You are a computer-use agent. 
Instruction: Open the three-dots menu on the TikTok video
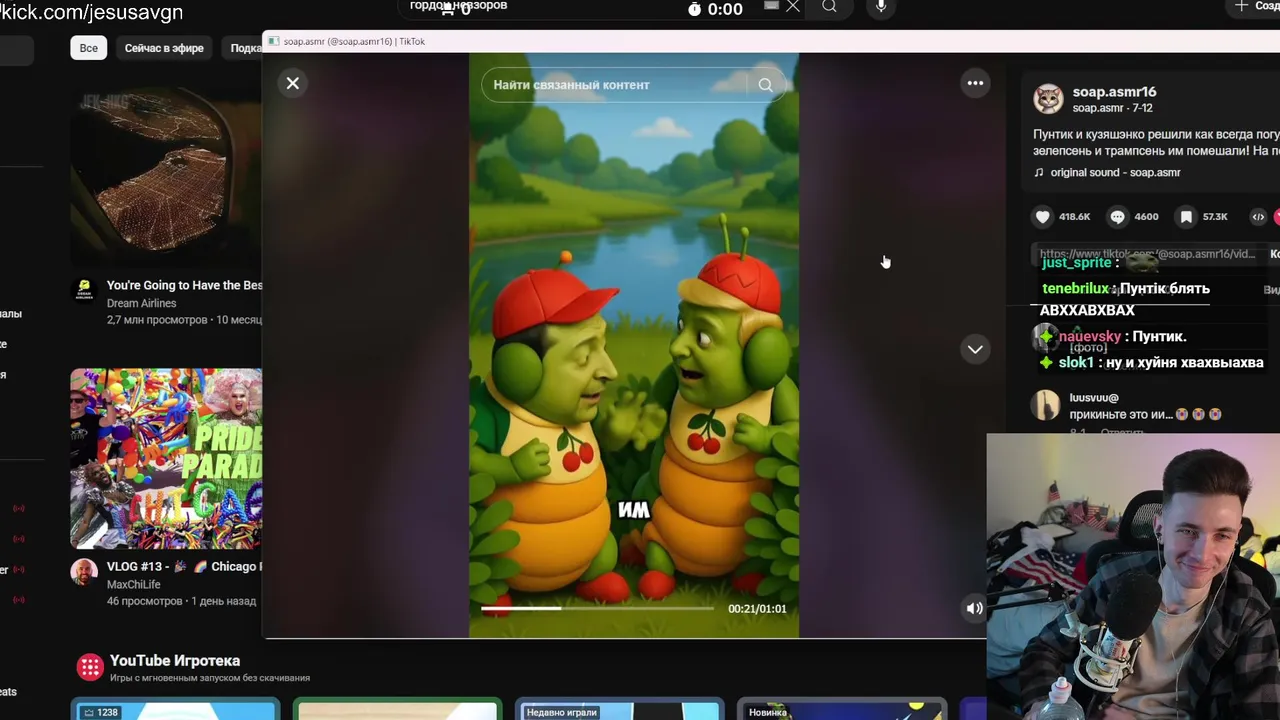975,83
